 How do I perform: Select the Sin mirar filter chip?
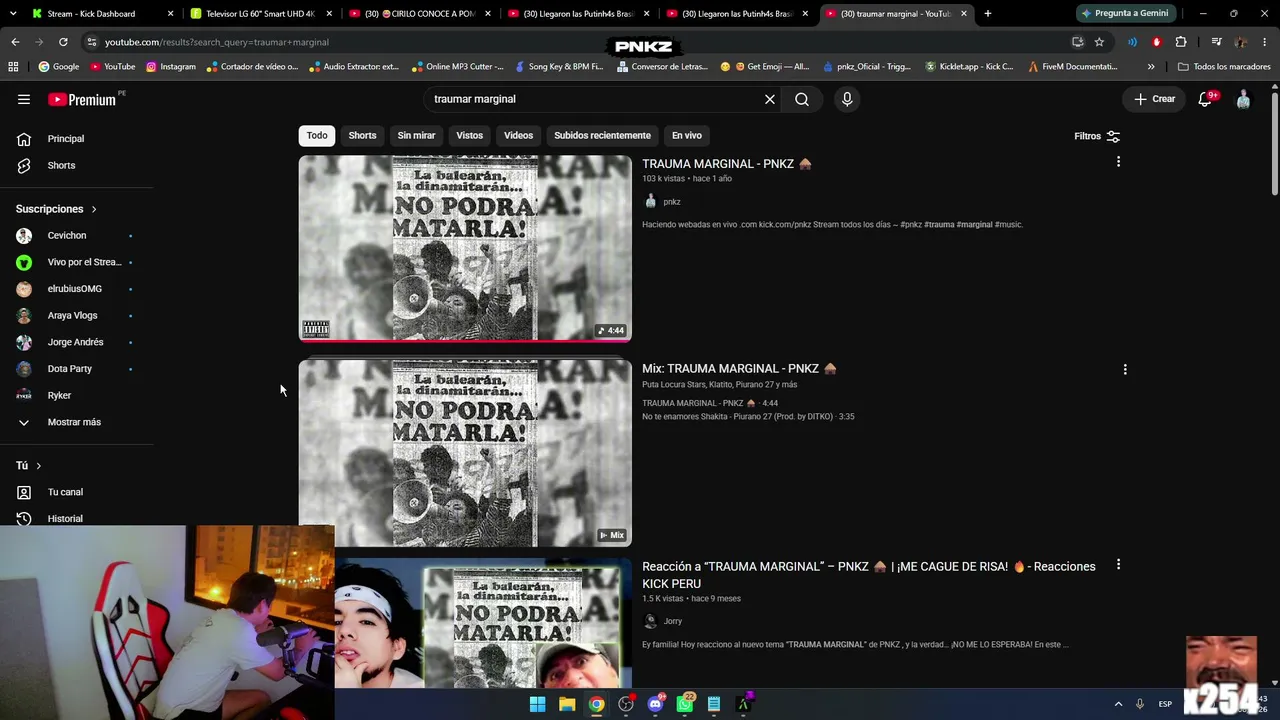click(416, 136)
